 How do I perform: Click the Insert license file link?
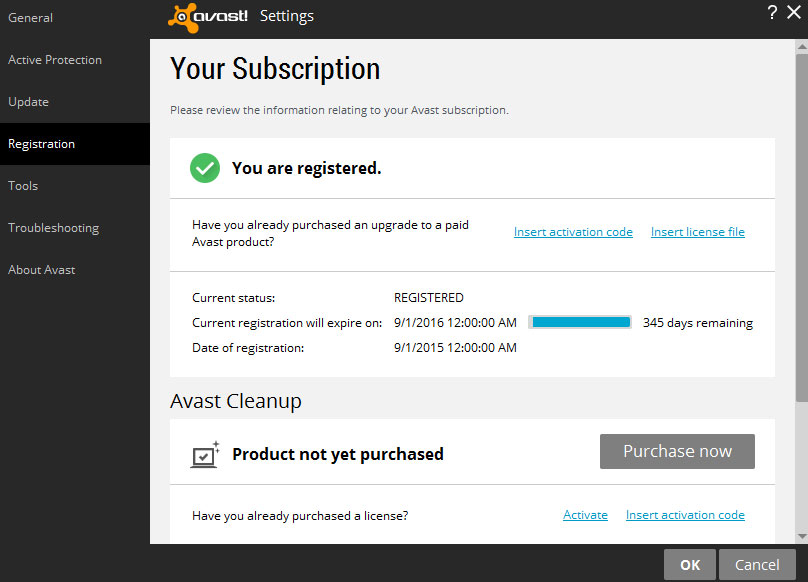698,232
